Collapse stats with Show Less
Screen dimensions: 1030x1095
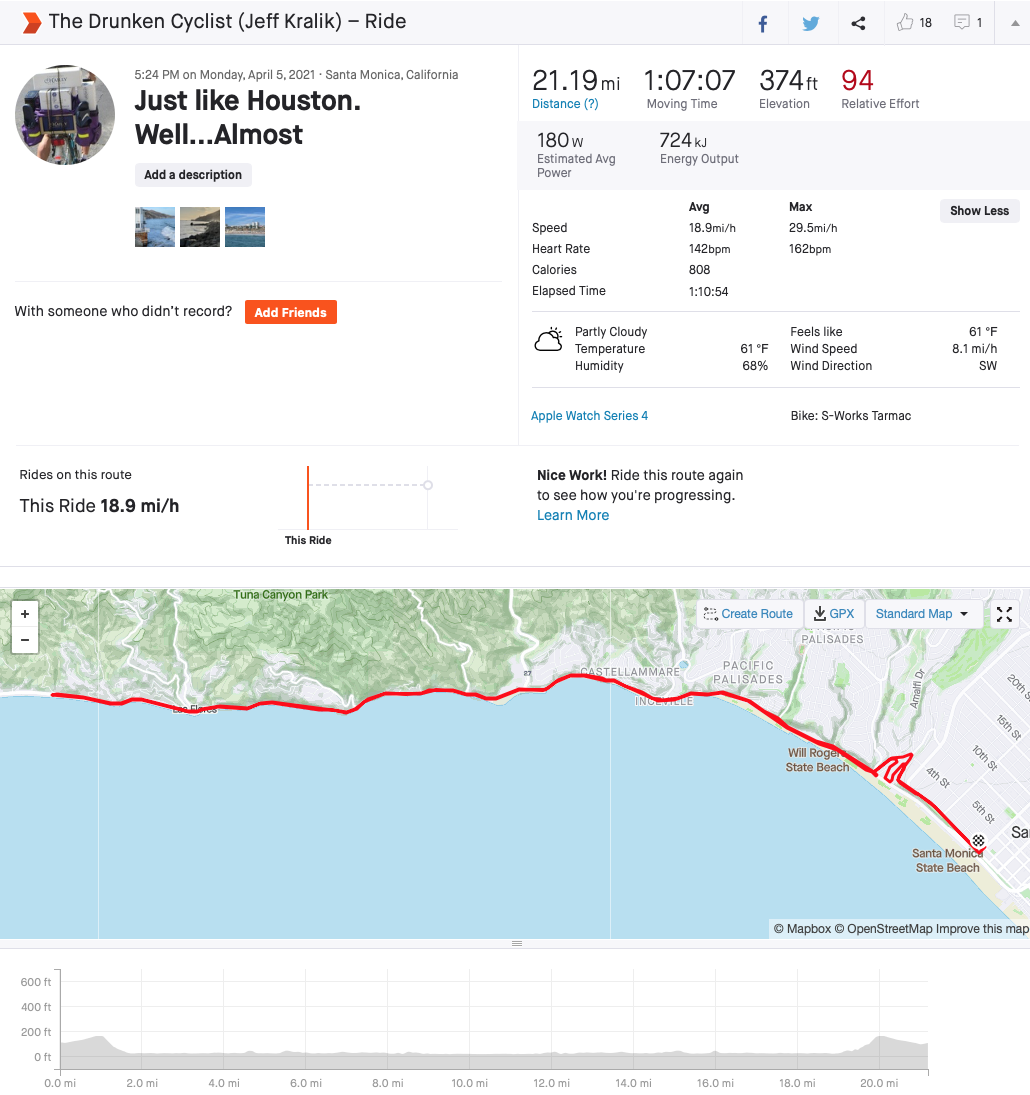click(x=979, y=211)
